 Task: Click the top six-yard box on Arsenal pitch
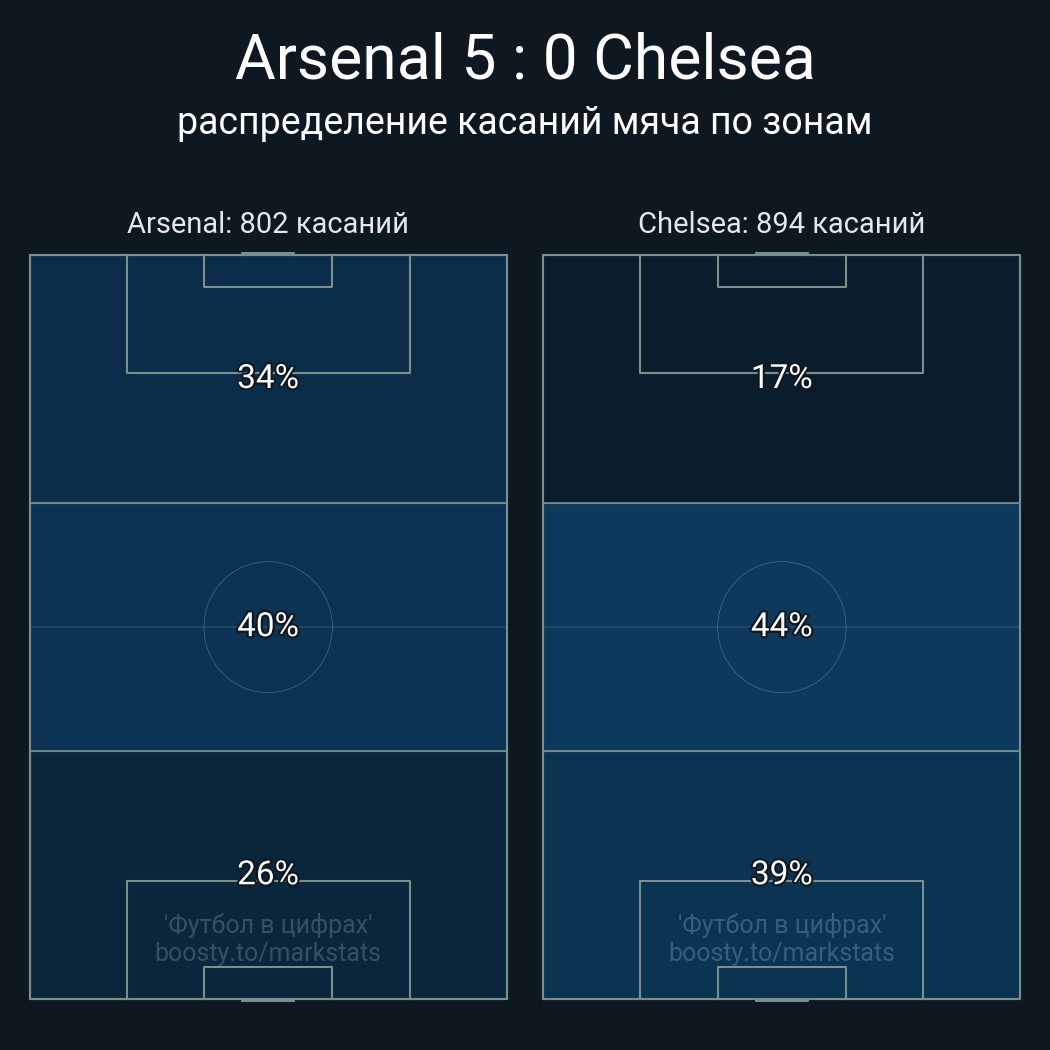(268, 271)
